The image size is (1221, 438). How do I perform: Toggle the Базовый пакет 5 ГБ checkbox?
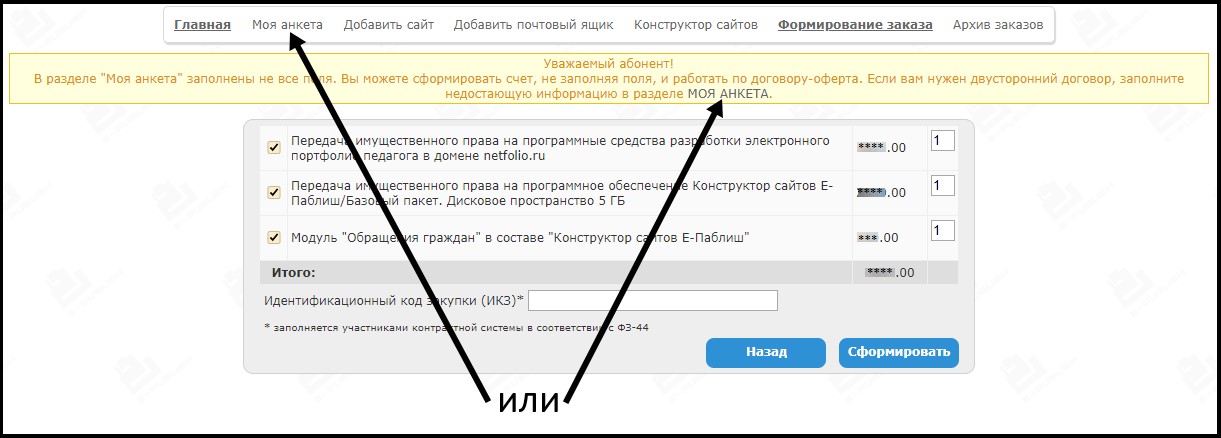(x=273, y=192)
